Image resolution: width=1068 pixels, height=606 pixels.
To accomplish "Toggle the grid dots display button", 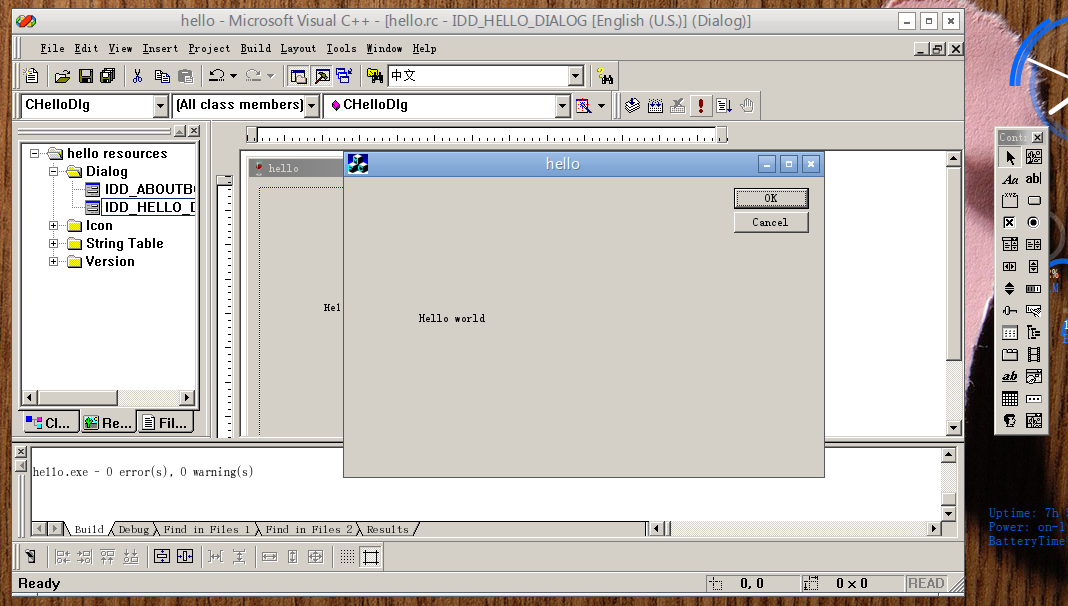I will (x=347, y=557).
